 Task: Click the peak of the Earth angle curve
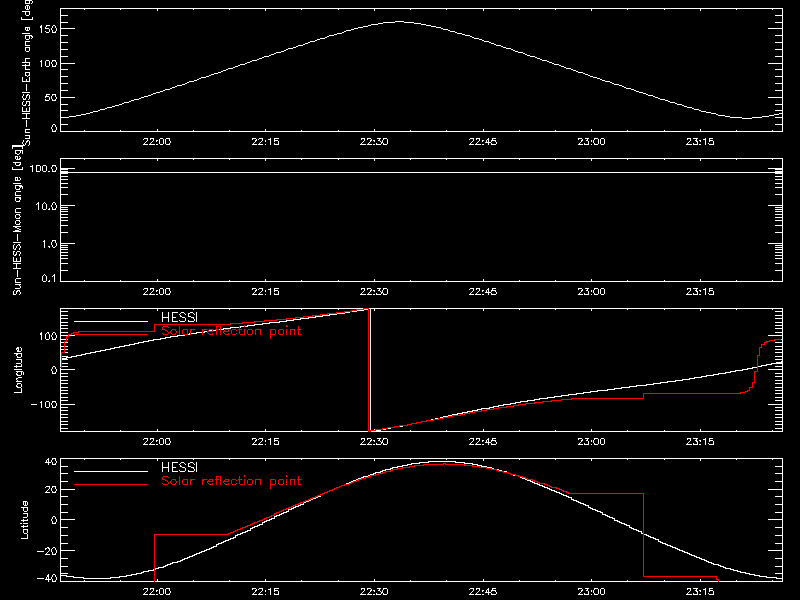(x=399, y=22)
